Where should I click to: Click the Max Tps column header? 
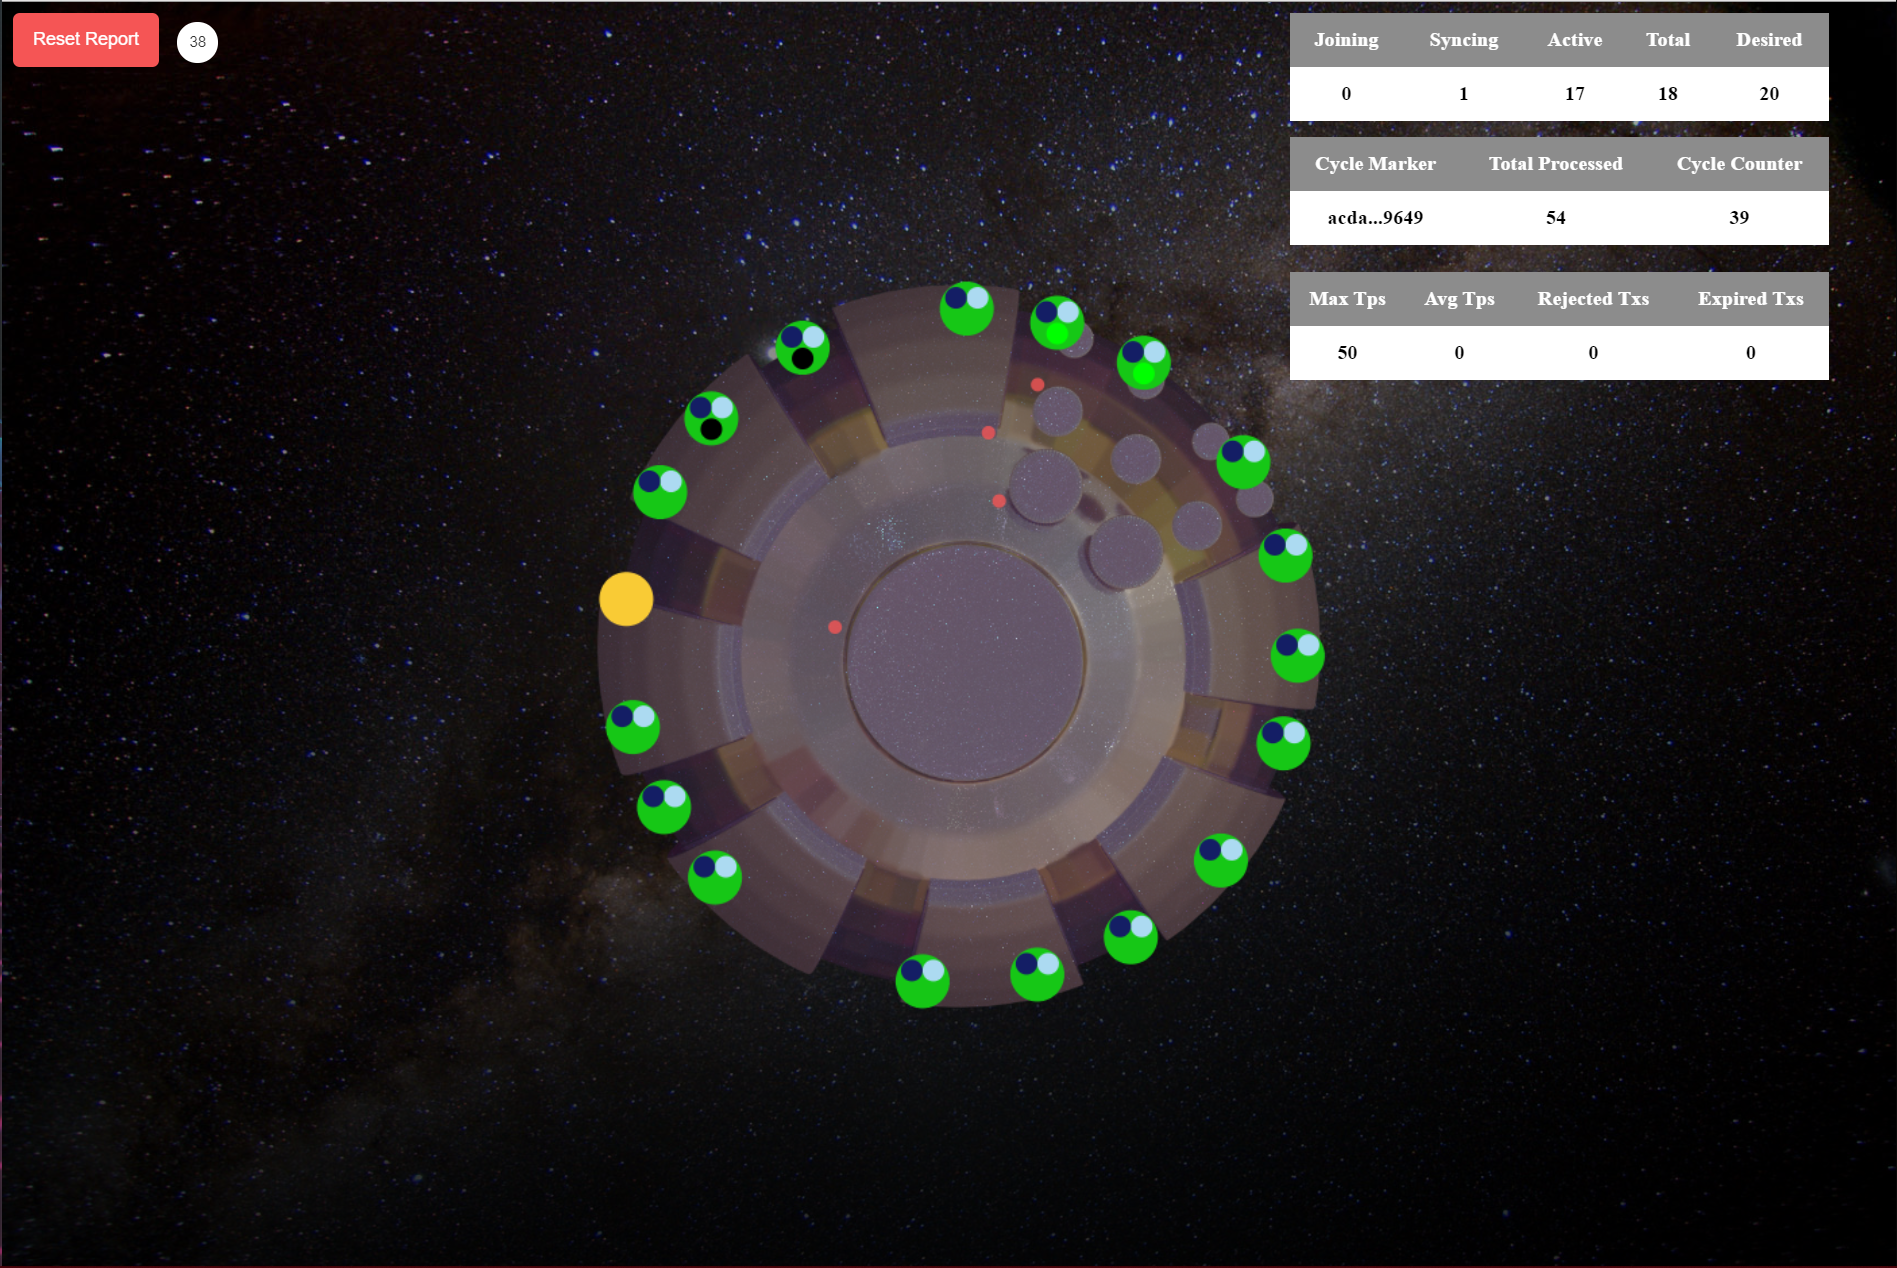[1347, 299]
